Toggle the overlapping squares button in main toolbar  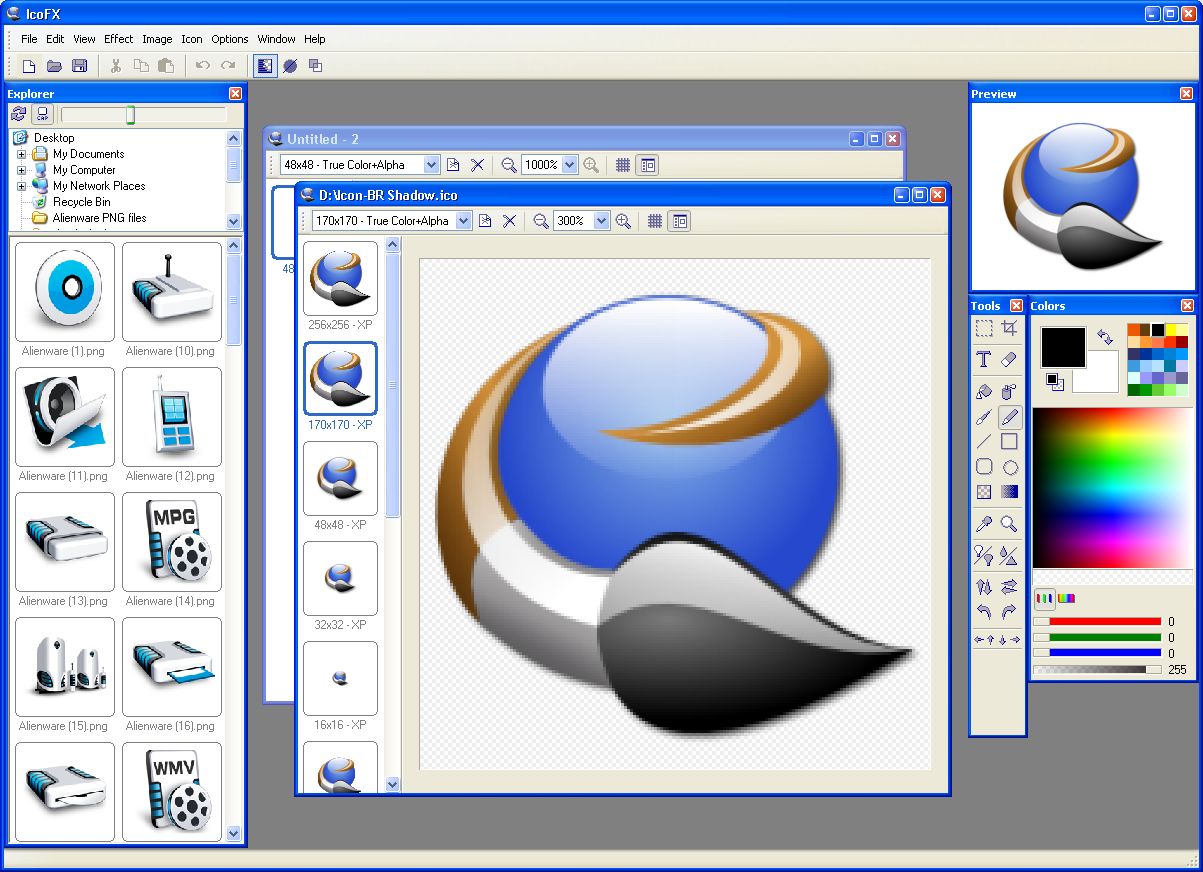[x=315, y=66]
